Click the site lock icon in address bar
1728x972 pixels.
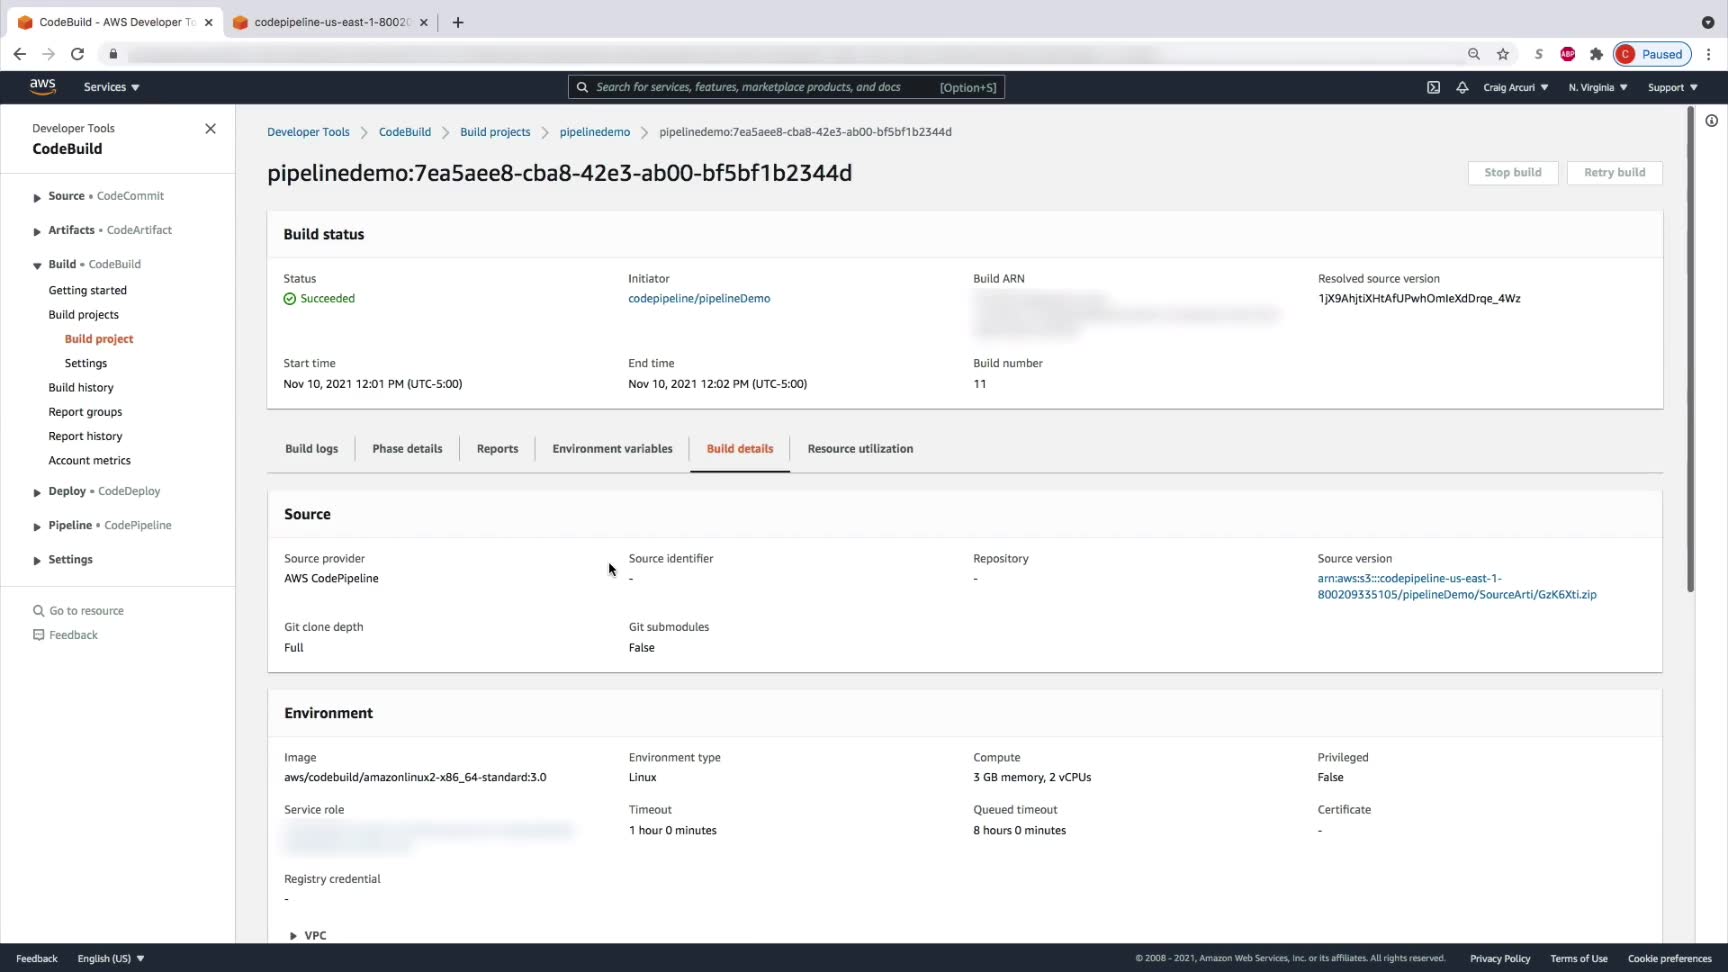point(113,54)
